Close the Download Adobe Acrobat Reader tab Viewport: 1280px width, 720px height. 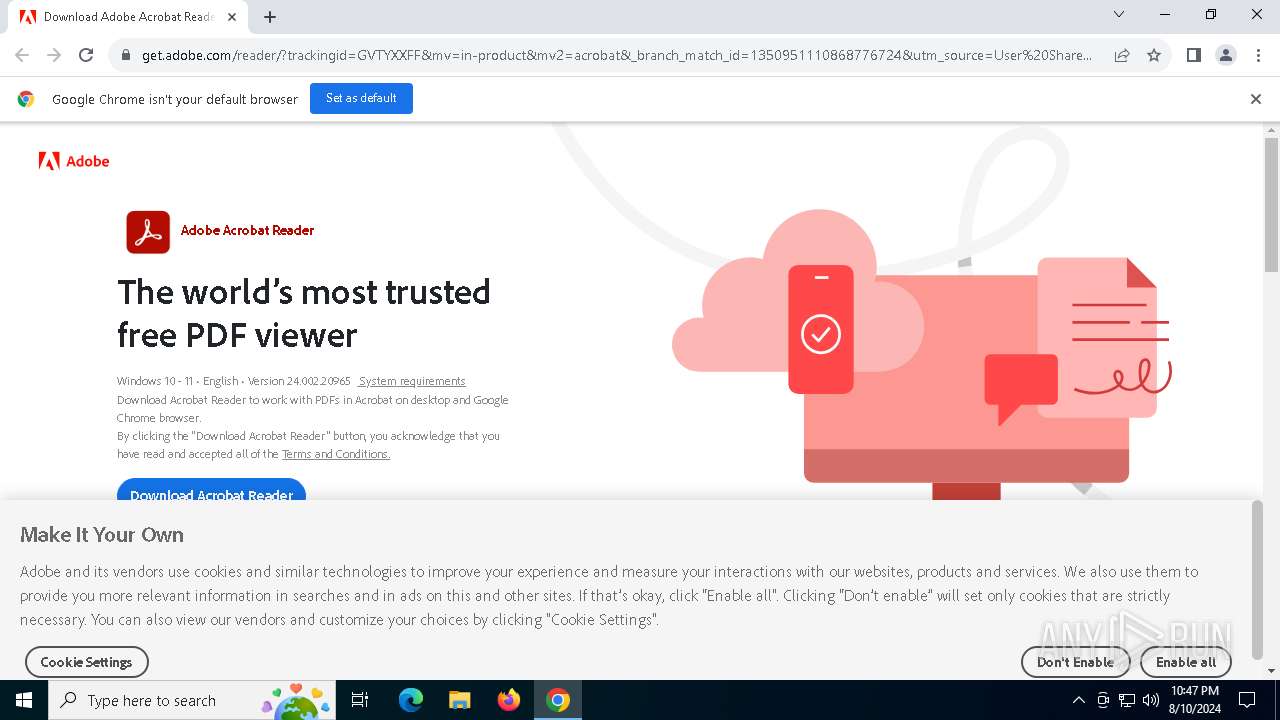pyautogui.click(x=232, y=17)
